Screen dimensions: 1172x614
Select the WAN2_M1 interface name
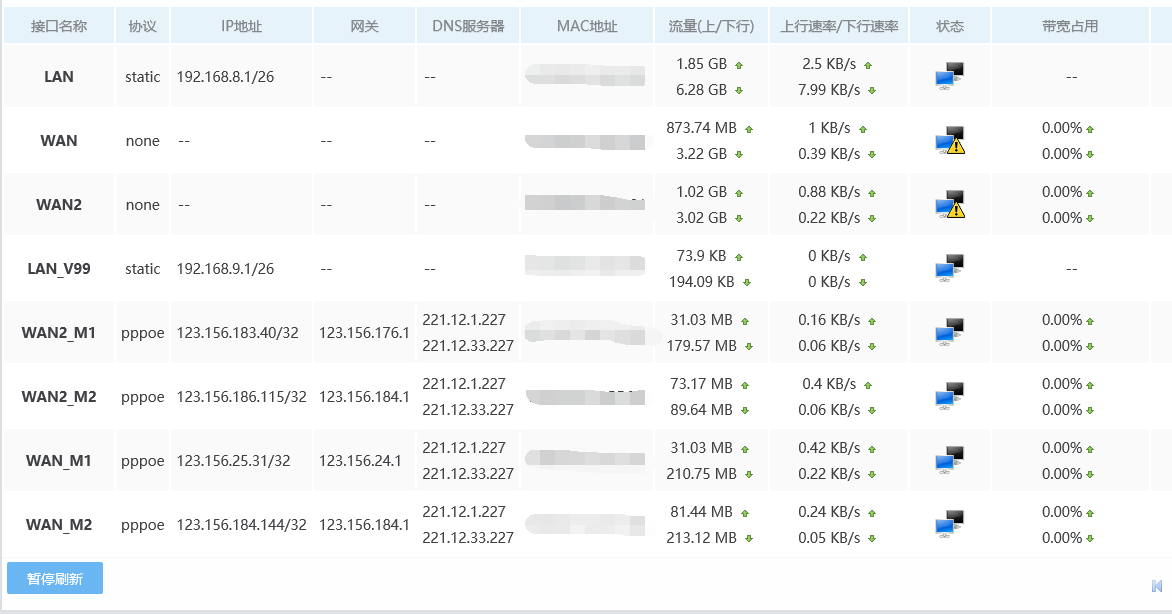coord(59,332)
